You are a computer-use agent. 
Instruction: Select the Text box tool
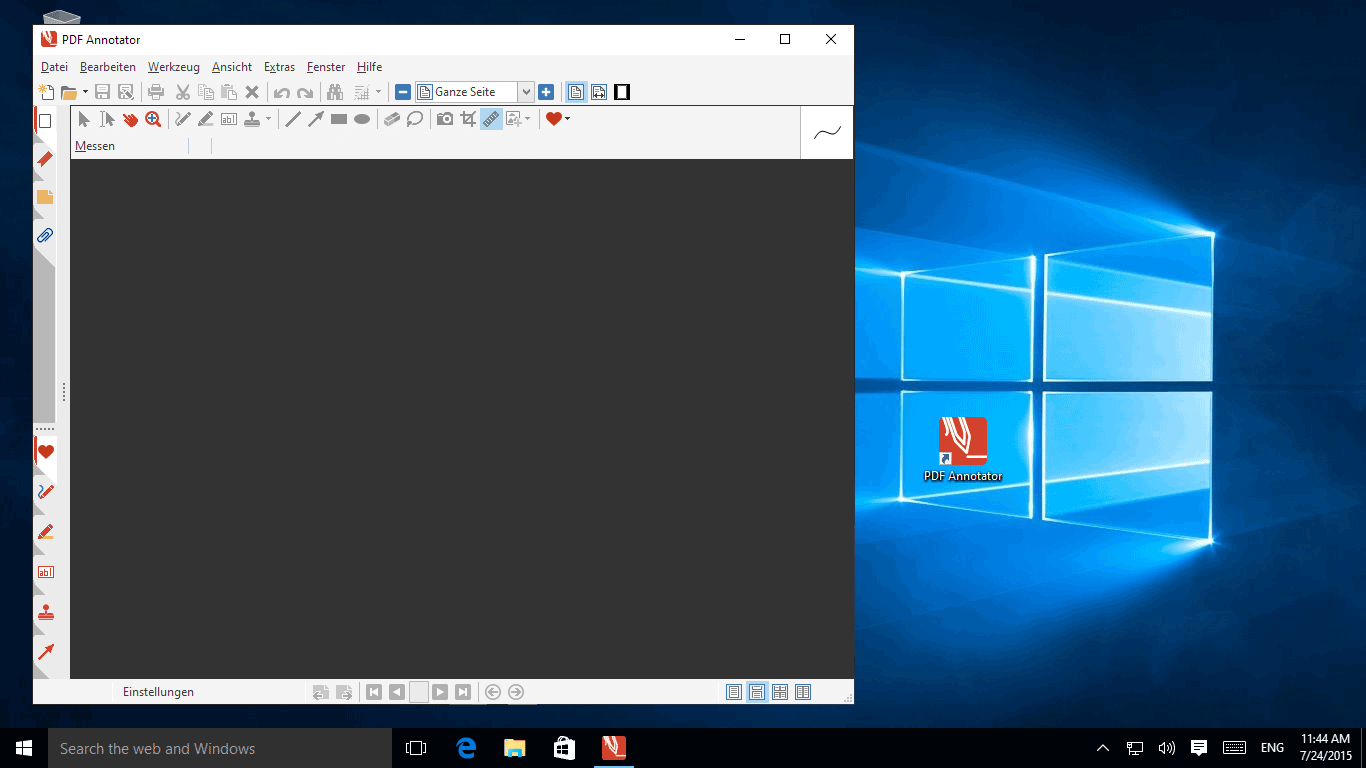tap(229, 119)
